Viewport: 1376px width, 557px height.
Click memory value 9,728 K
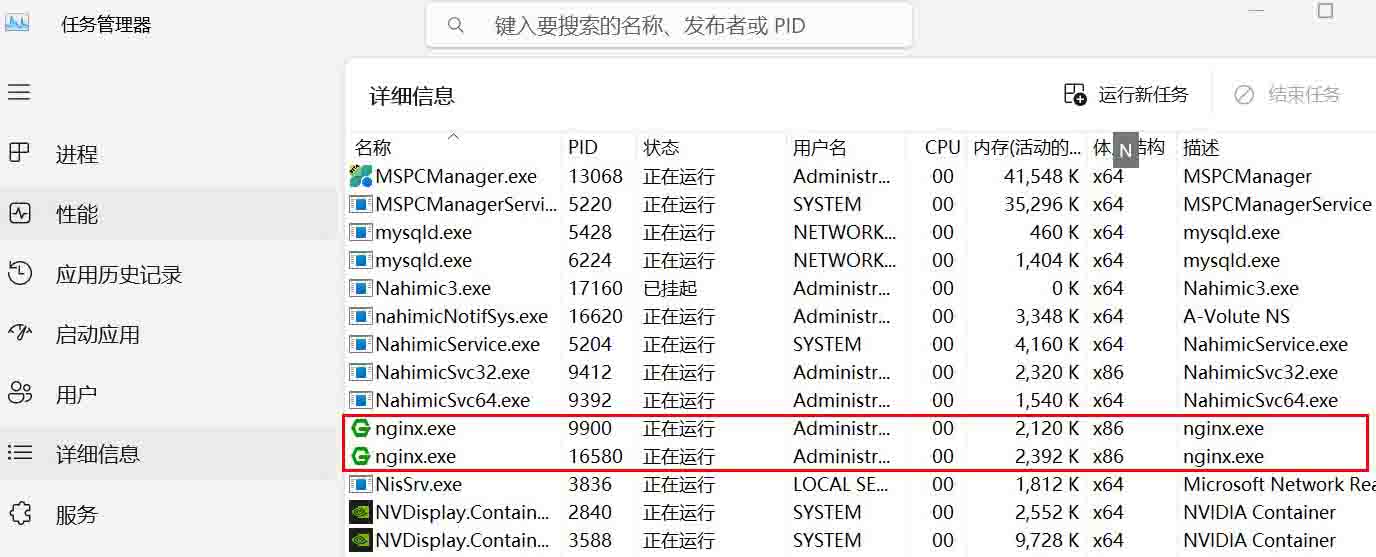coord(1046,540)
